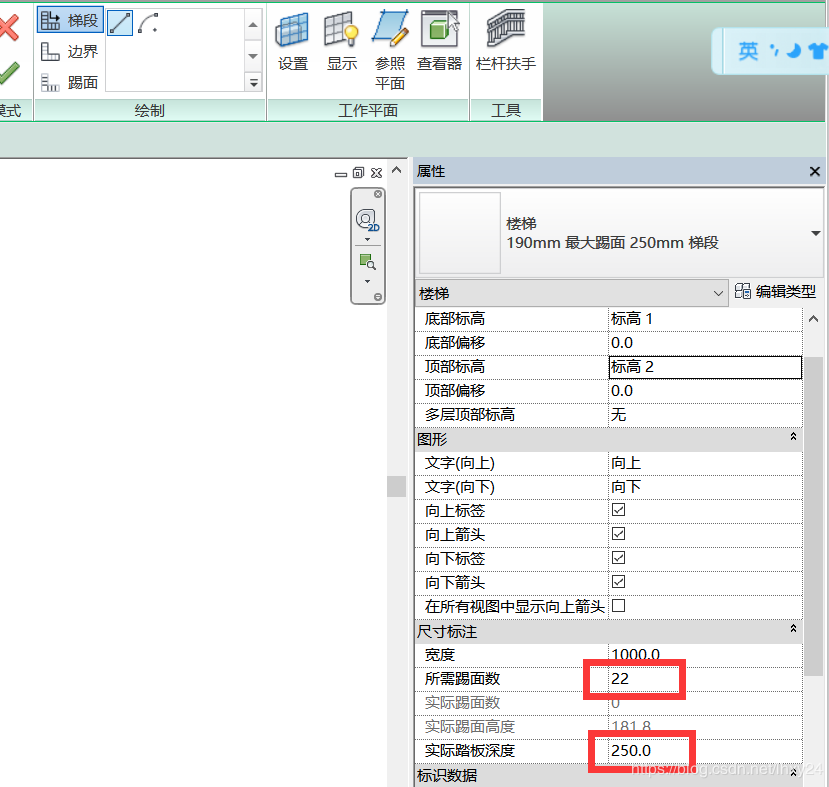The width and height of the screenshot is (829, 787).
Task: Click the 多层顶部标高 value 无
Action: 705,415
